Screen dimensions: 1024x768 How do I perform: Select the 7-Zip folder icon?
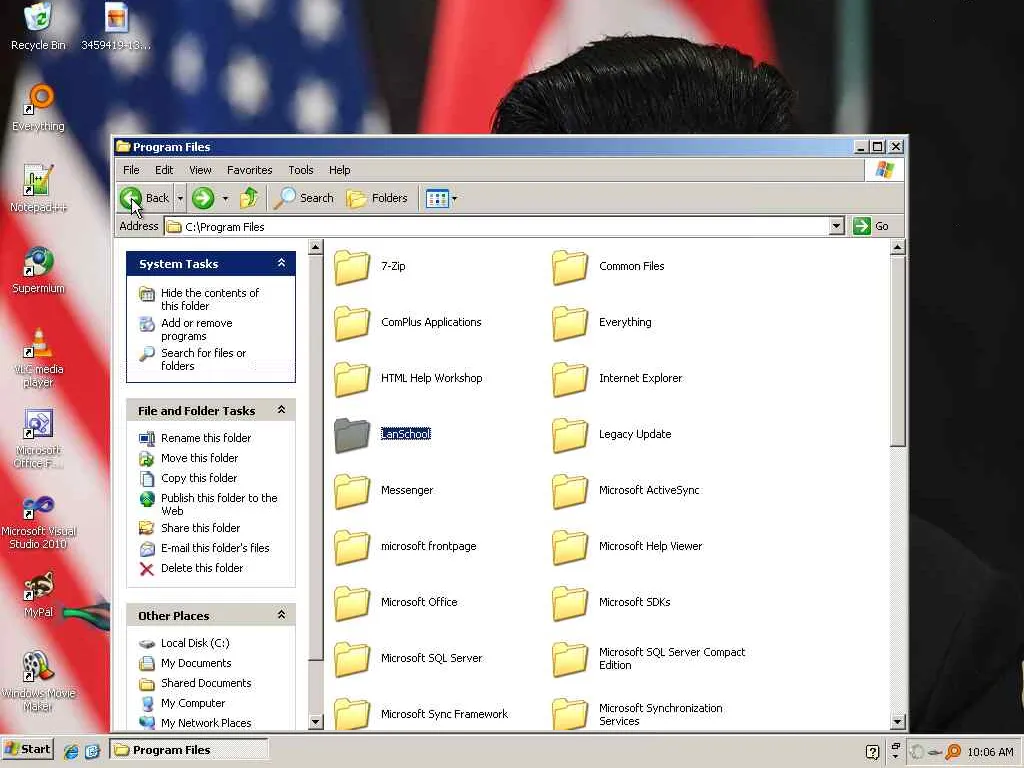(x=352, y=266)
